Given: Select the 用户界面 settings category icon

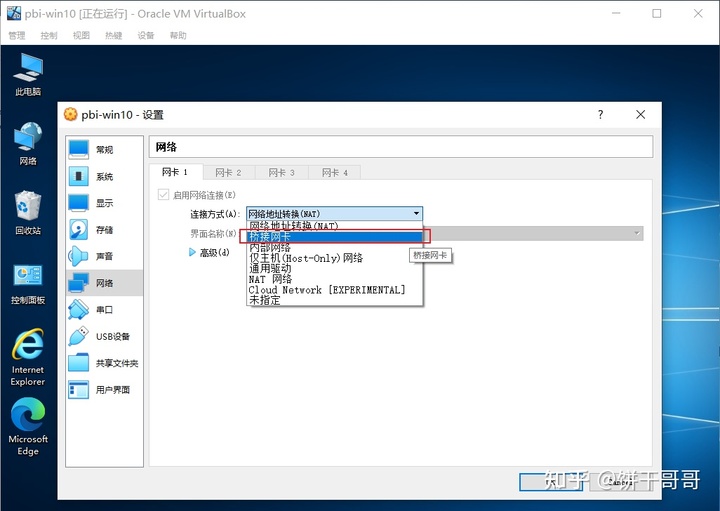Looking at the screenshot, I should point(79,390).
